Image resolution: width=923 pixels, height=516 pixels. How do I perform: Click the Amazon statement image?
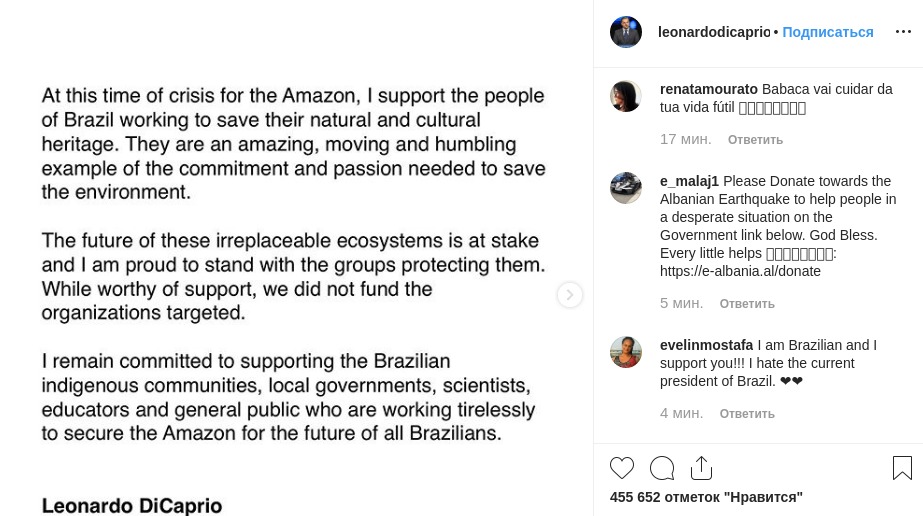click(295, 260)
